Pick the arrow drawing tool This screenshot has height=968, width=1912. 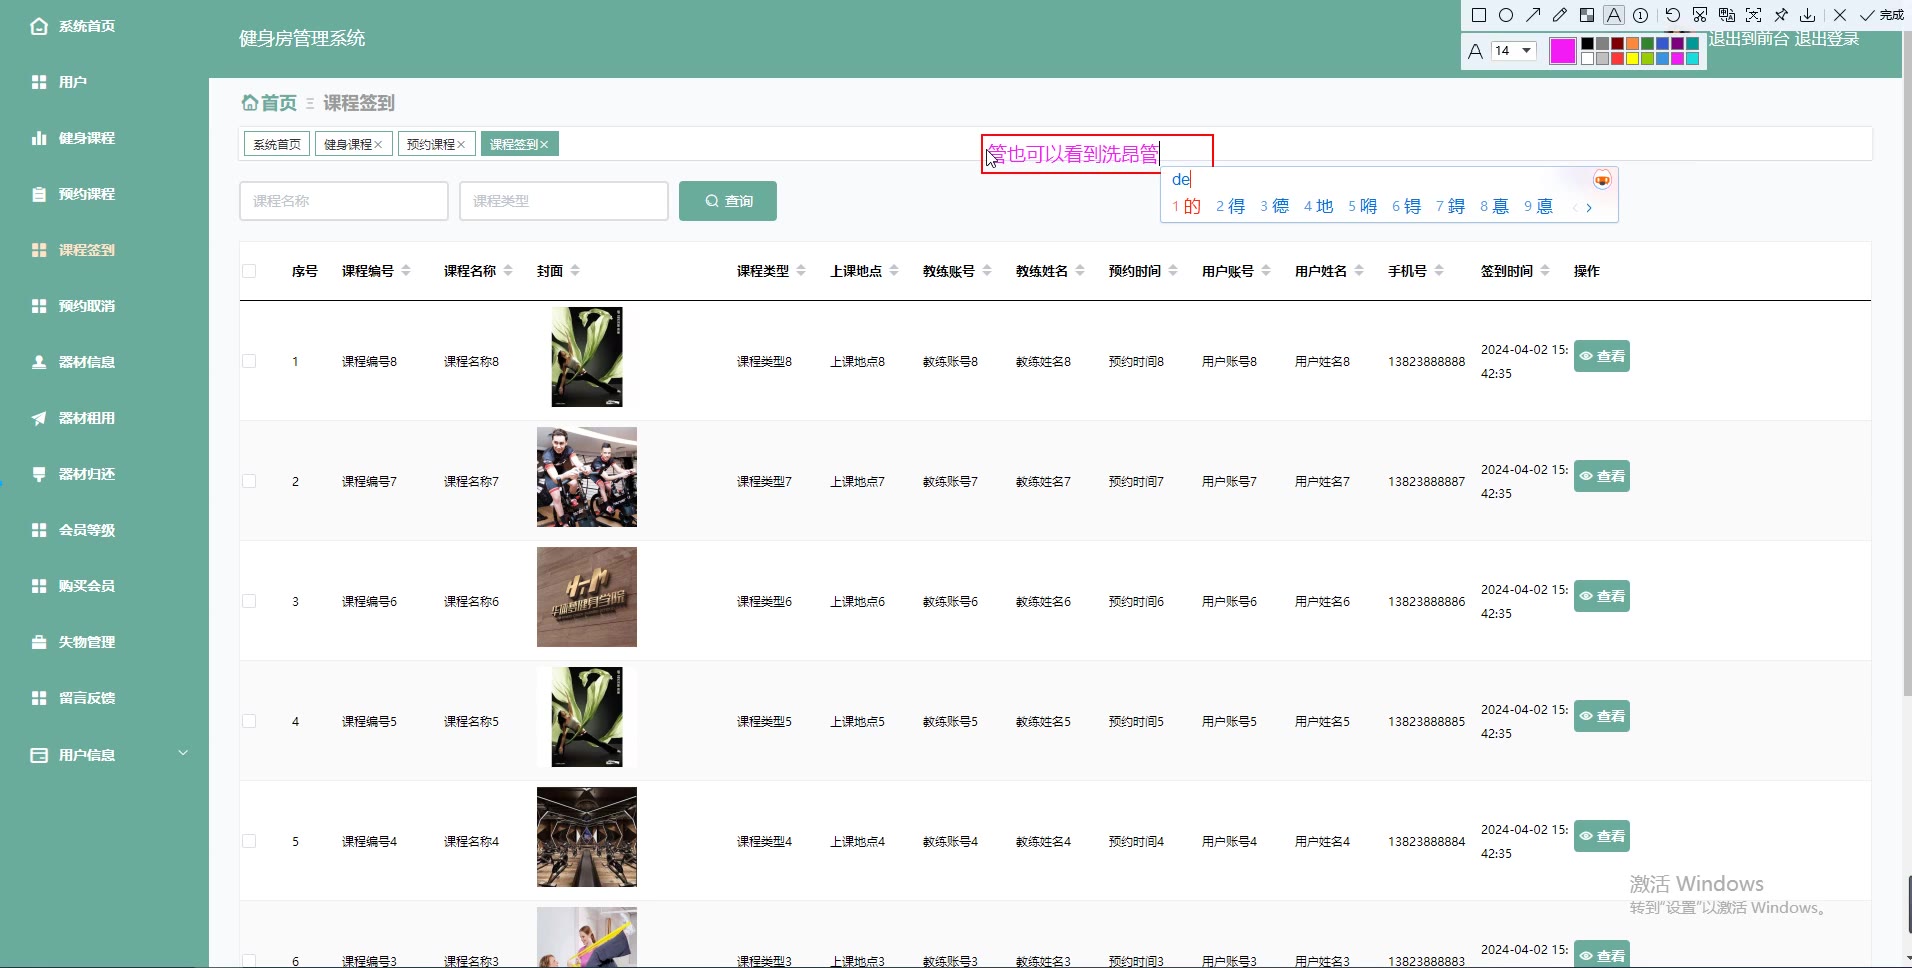[1533, 15]
